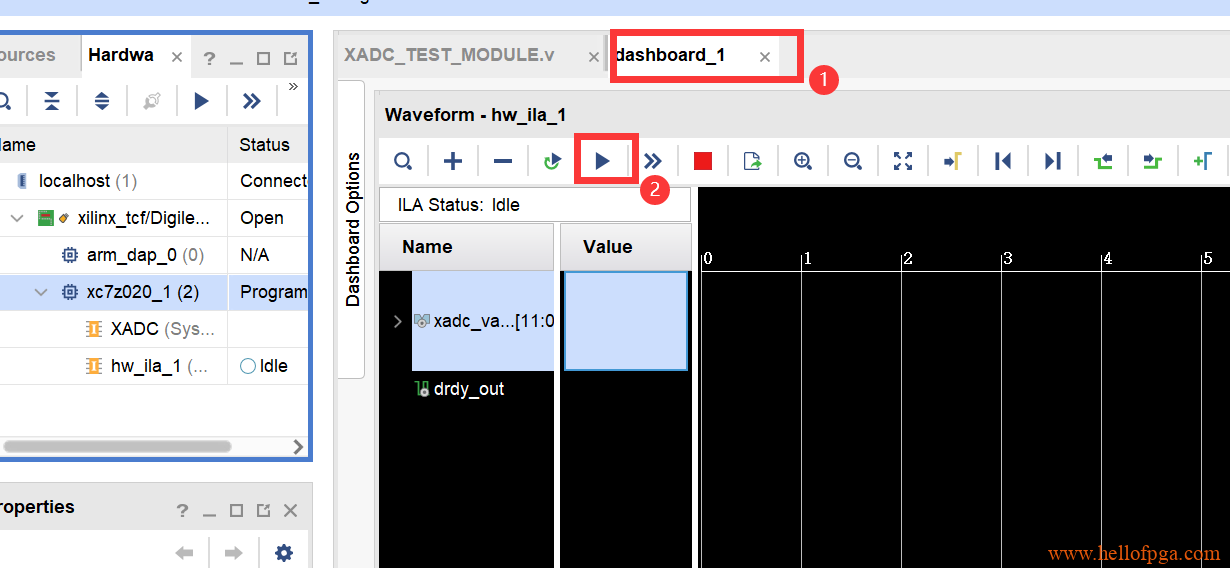The image size is (1230, 568).
Task: Toggle auto re-trigger in waveform toolbar
Action: coord(552,161)
